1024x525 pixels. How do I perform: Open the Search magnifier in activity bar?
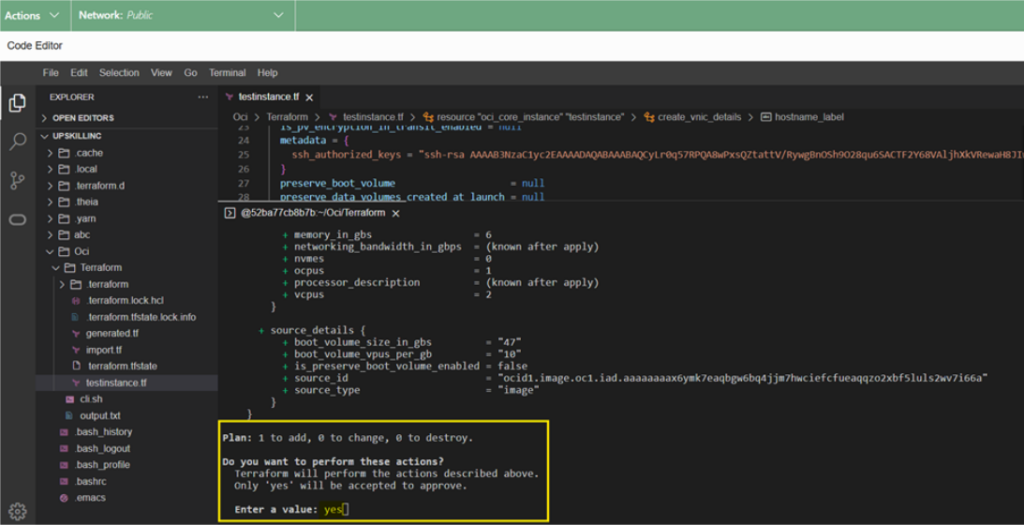click(x=18, y=140)
